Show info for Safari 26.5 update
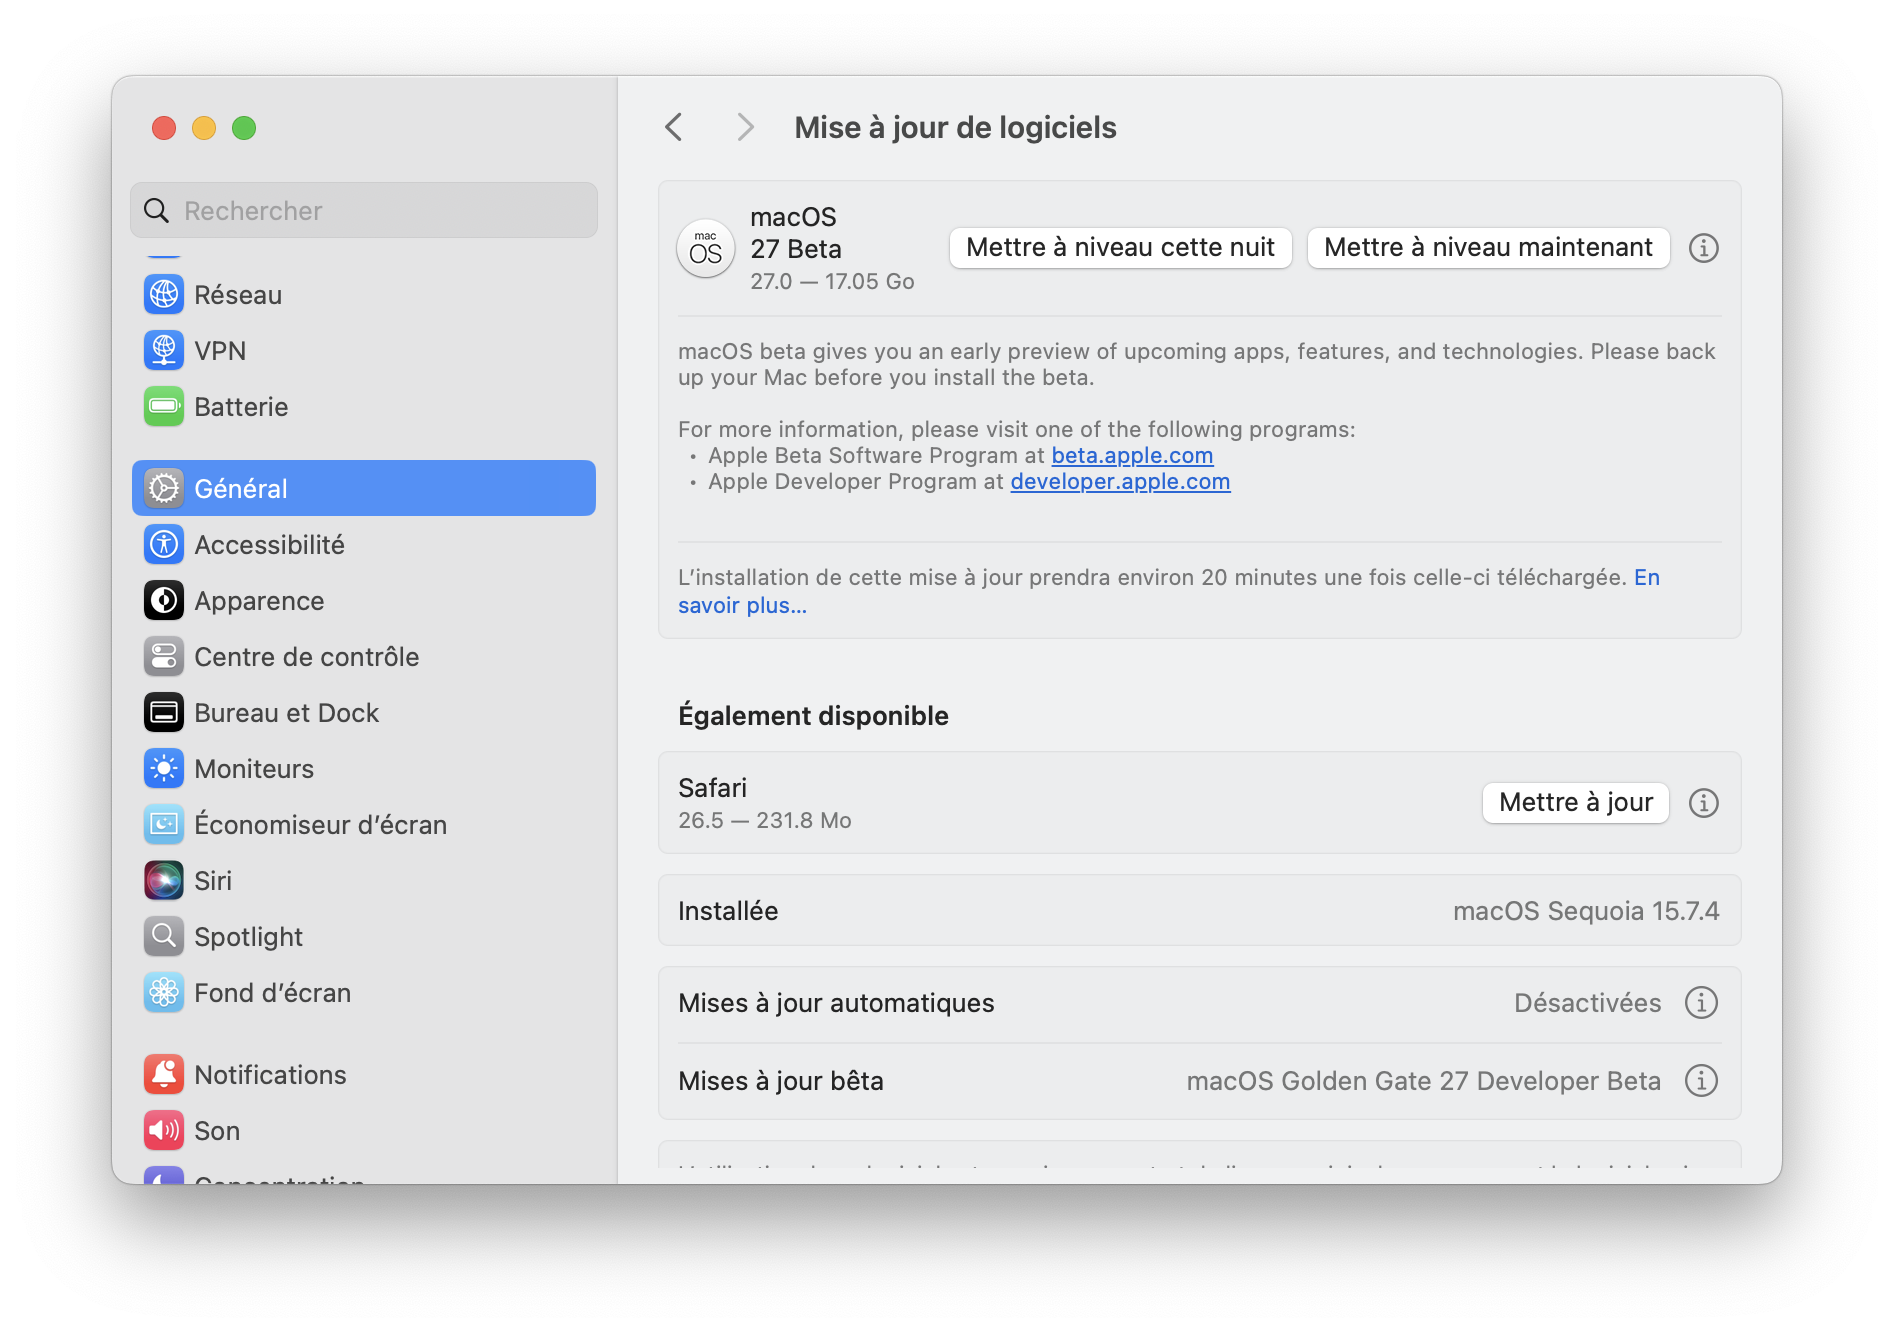1894x1332 pixels. point(1704,803)
